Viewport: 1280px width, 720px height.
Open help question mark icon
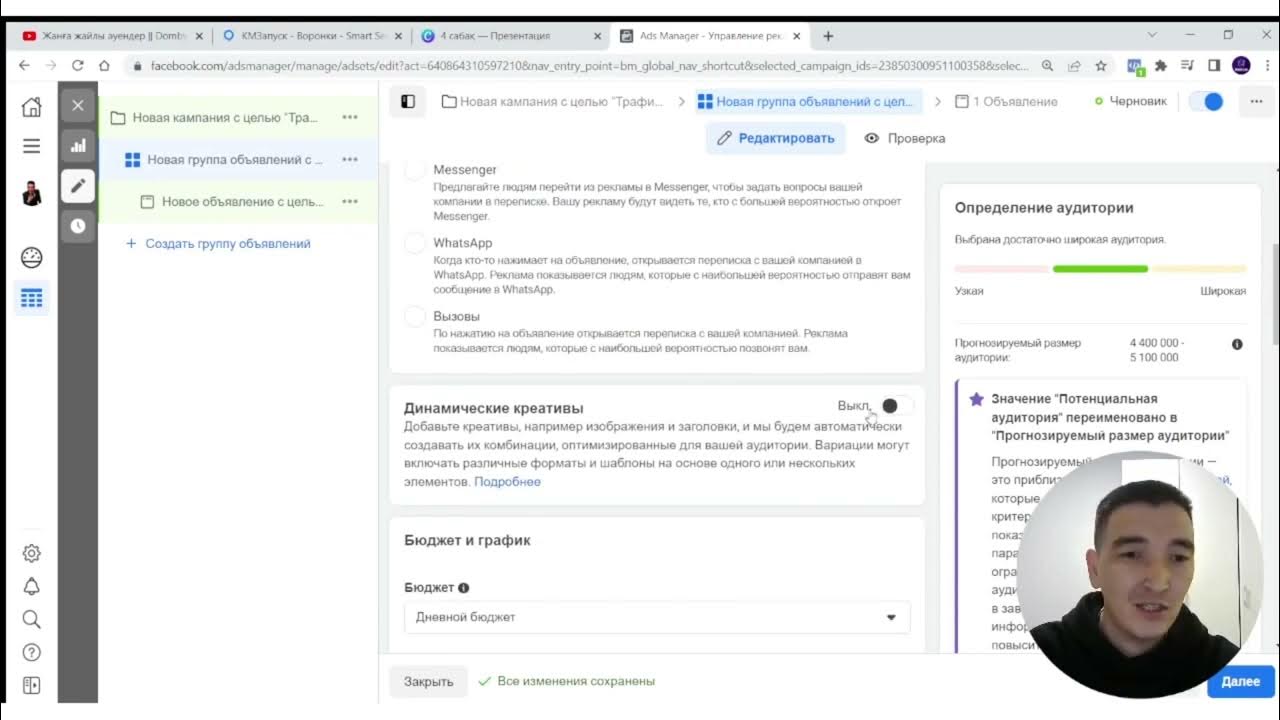(x=32, y=652)
